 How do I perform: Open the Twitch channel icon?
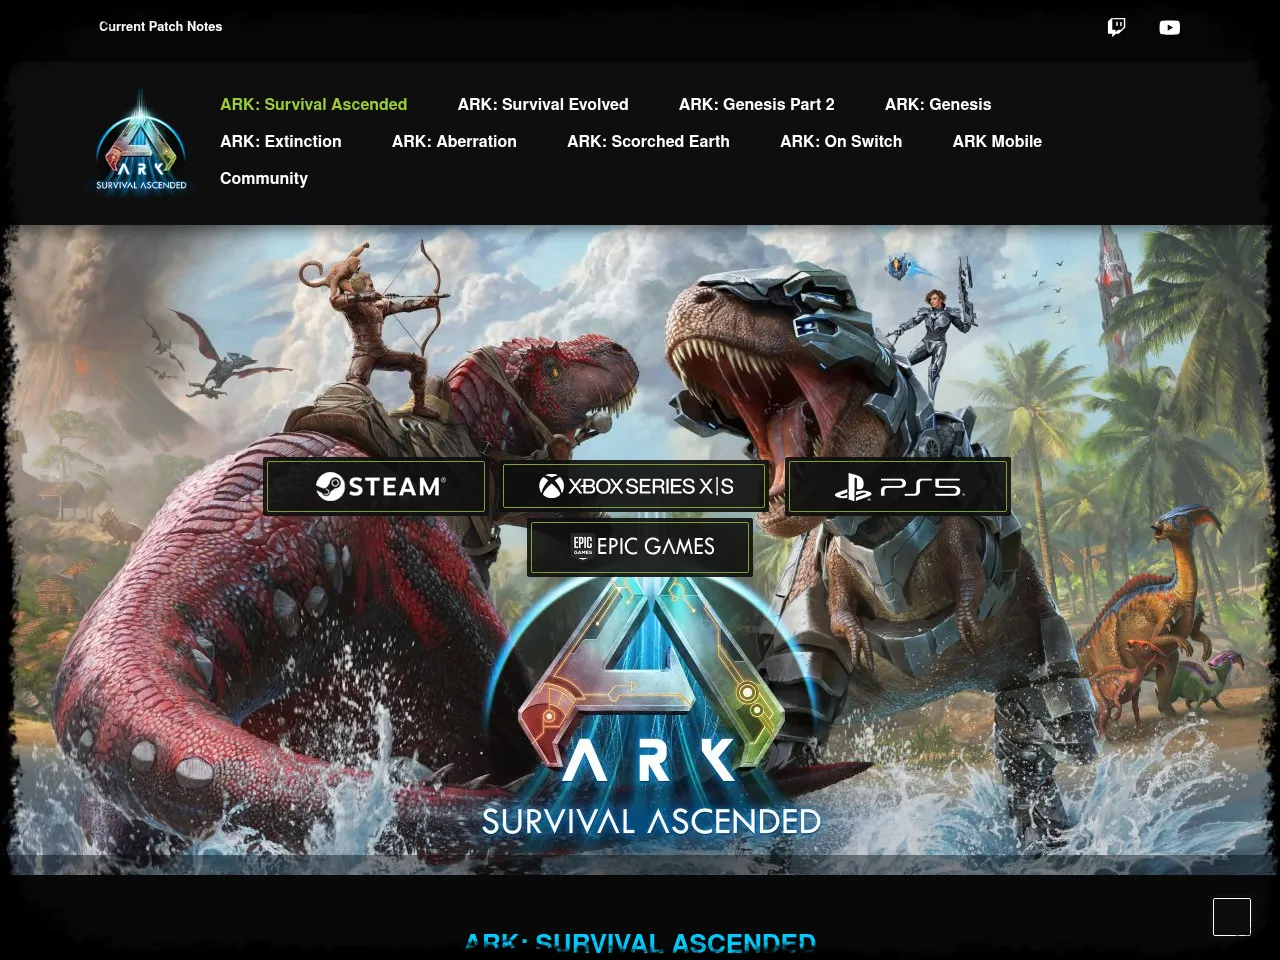coord(1116,27)
